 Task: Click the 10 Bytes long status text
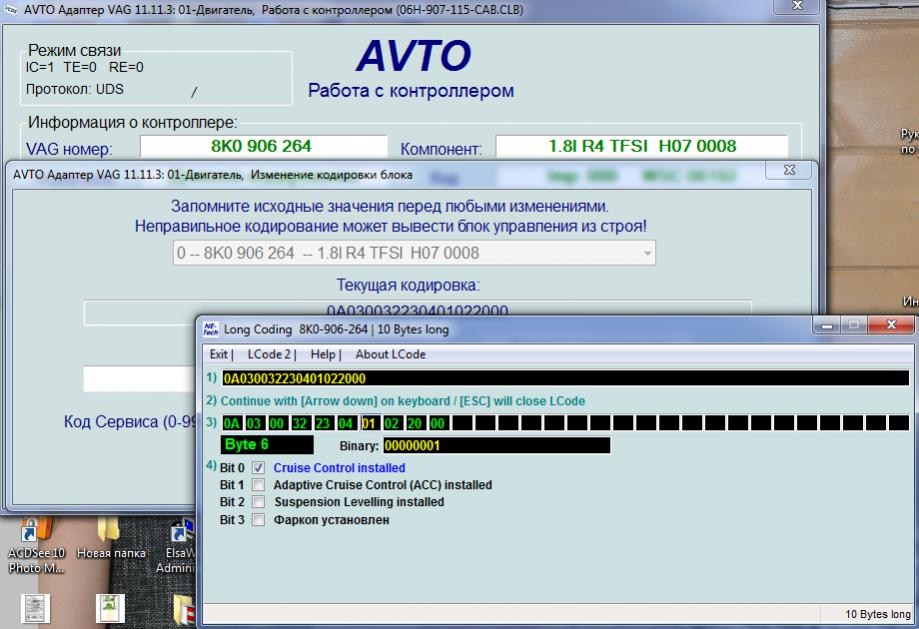coord(877,614)
